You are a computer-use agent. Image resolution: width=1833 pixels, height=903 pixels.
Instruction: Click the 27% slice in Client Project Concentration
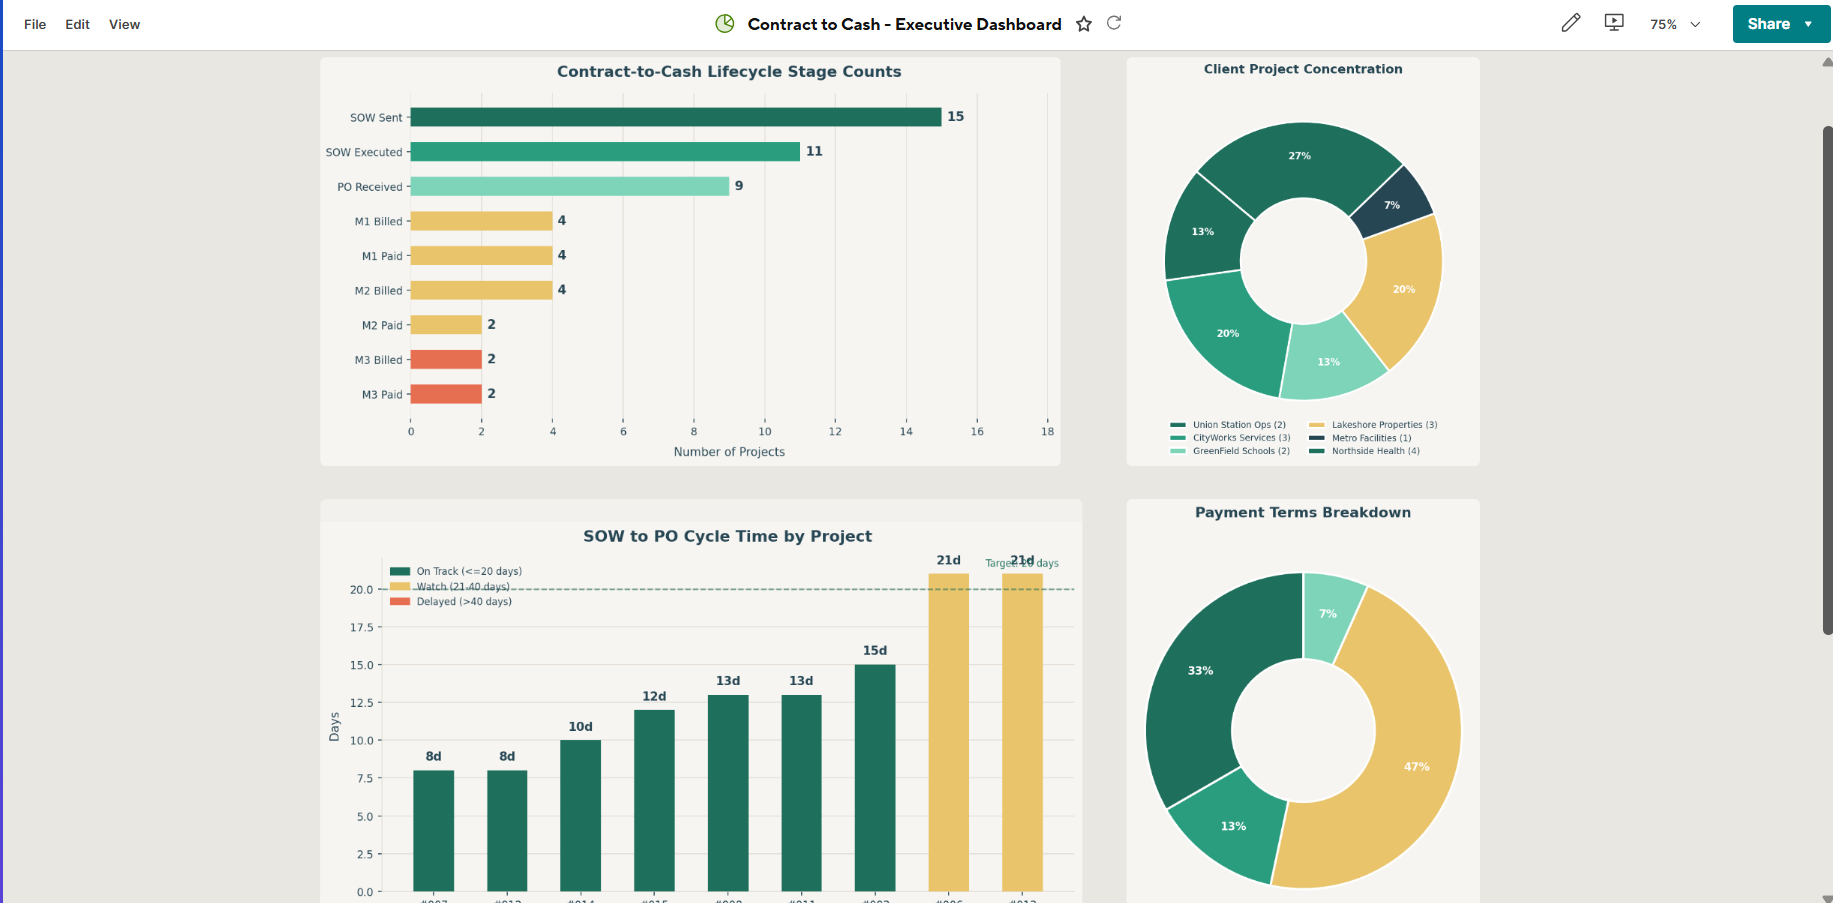[1301, 156]
